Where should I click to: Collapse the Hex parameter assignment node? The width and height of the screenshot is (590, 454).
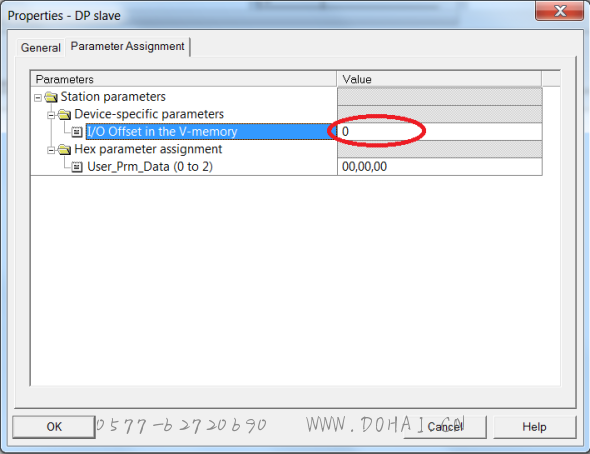click(51, 150)
